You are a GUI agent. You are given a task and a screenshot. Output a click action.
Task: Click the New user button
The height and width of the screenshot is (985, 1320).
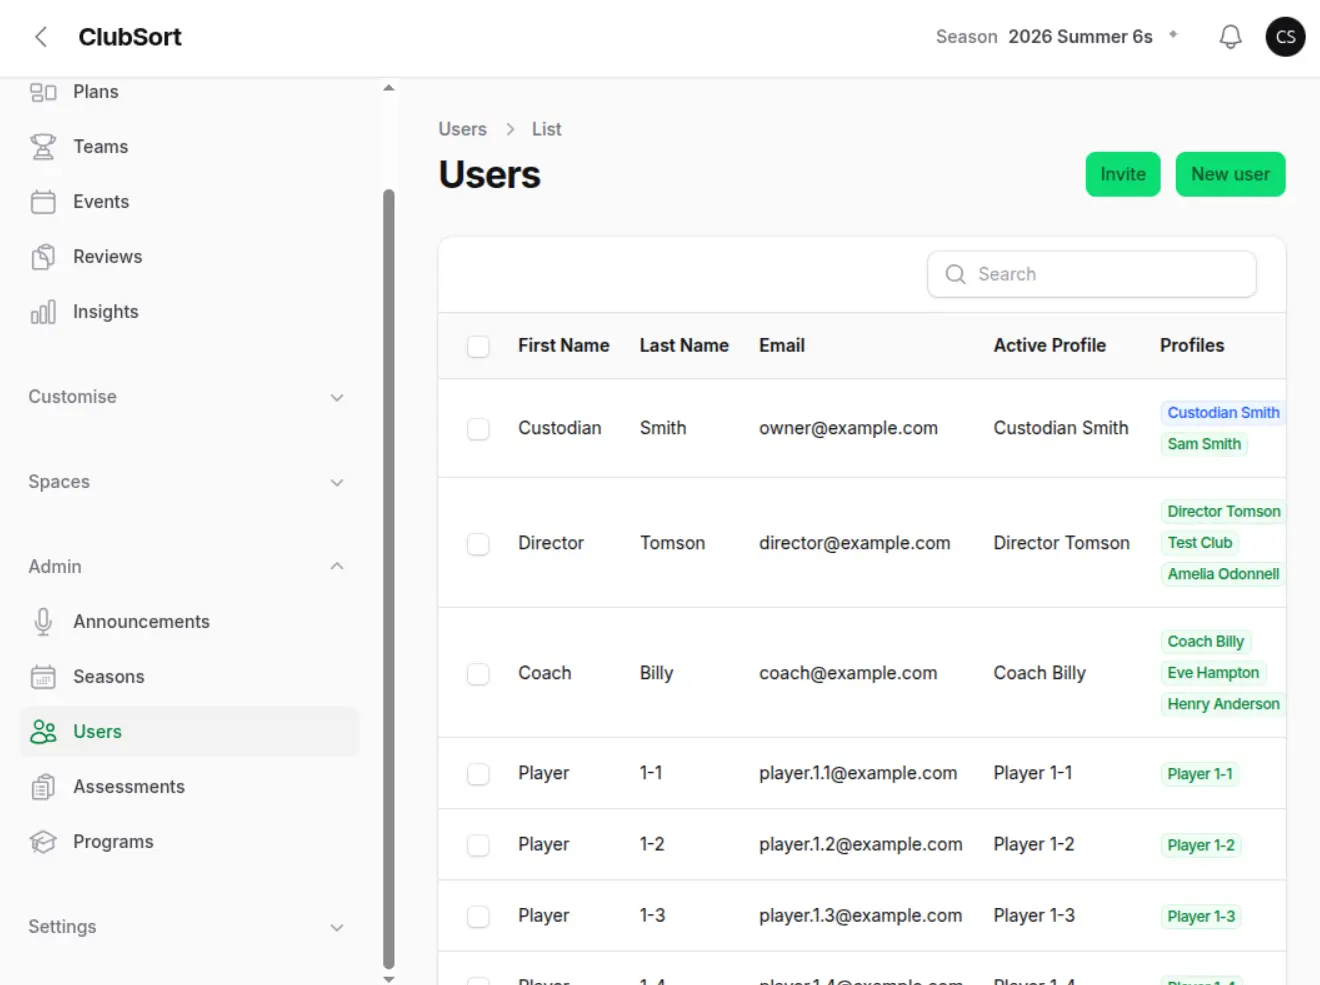tap(1230, 174)
